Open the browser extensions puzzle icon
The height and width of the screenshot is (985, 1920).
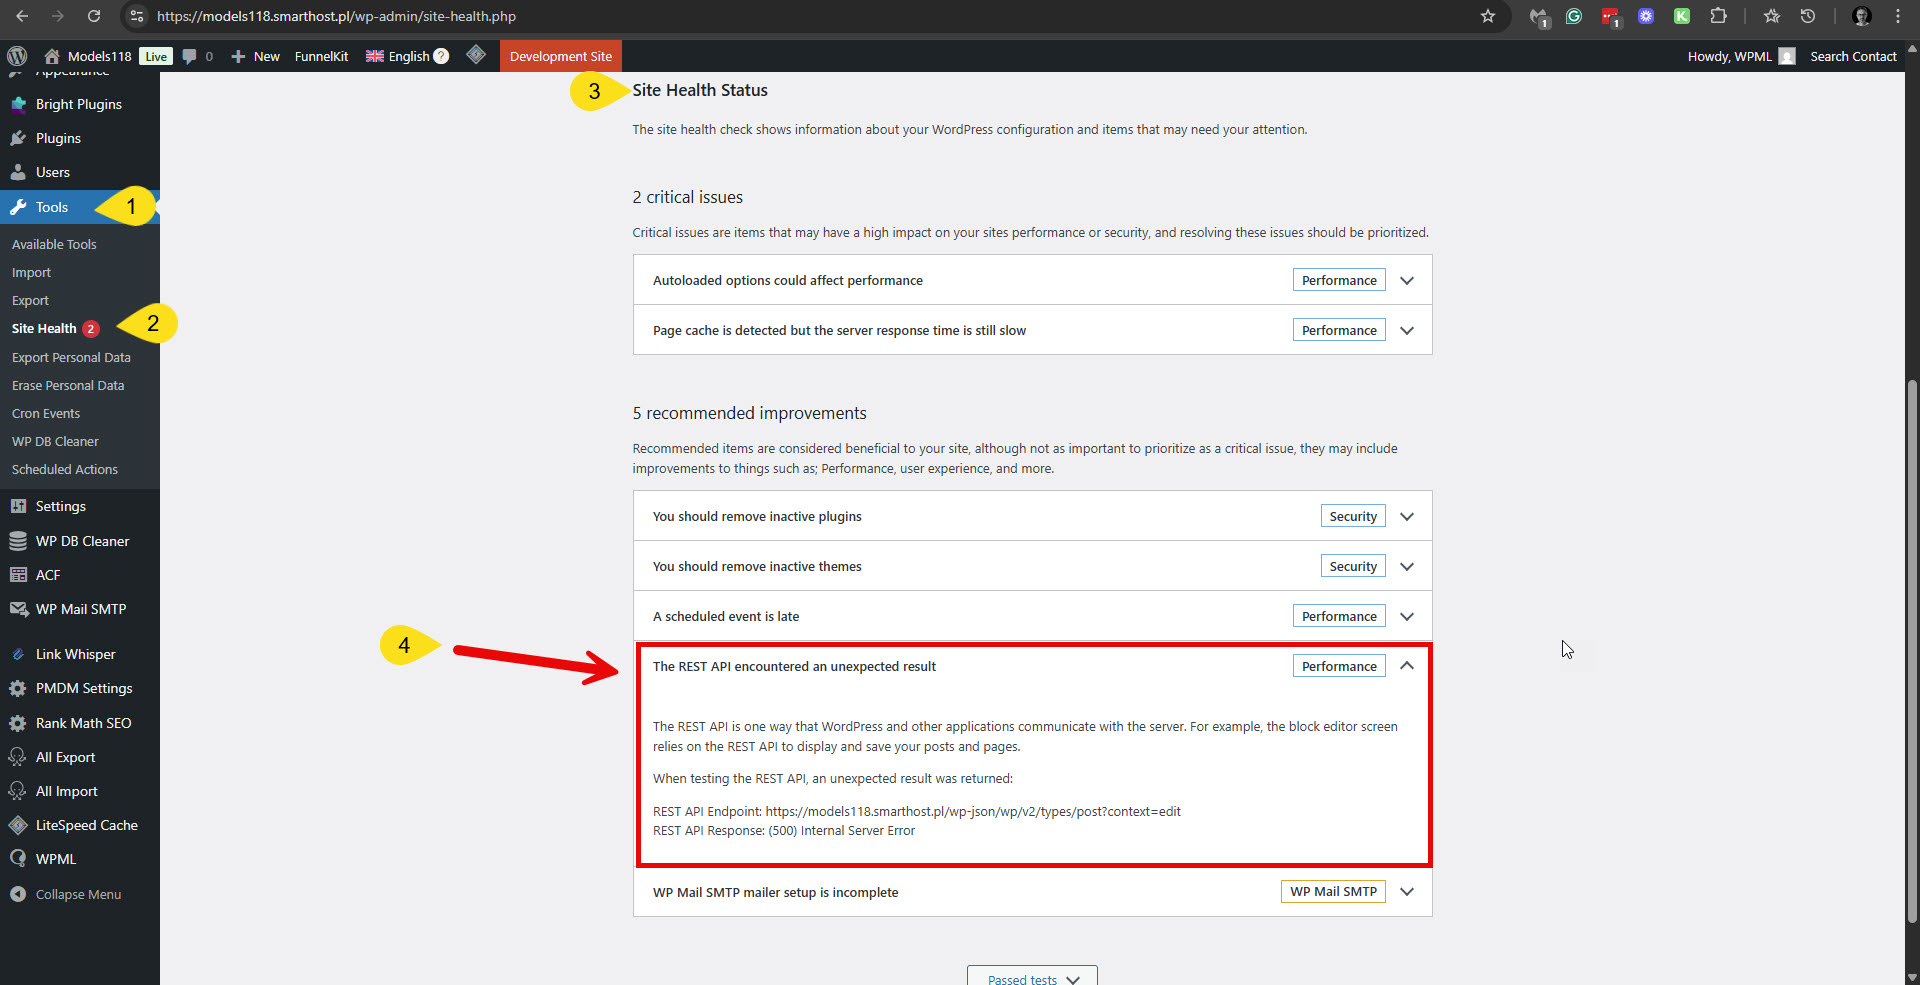click(1718, 16)
